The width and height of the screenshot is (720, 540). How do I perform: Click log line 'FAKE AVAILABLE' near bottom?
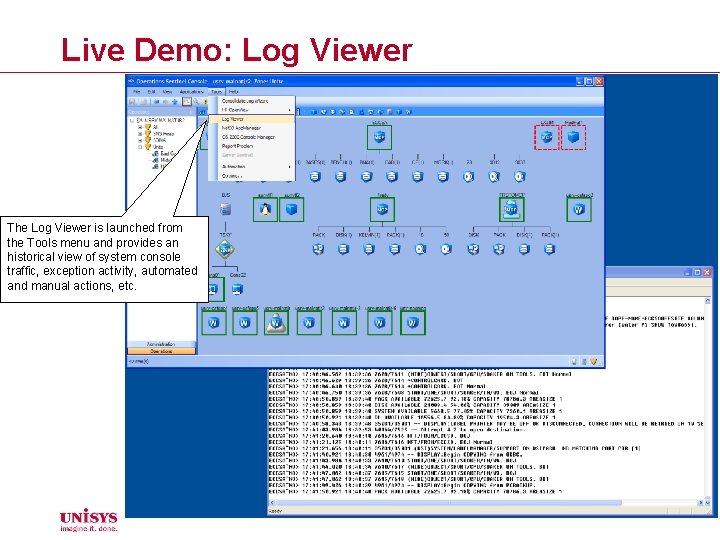[x=416, y=491]
